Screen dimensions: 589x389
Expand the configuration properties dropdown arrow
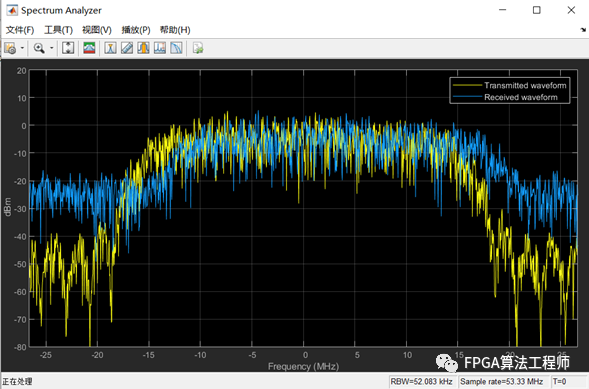pyautogui.click(x=22, y=48)
